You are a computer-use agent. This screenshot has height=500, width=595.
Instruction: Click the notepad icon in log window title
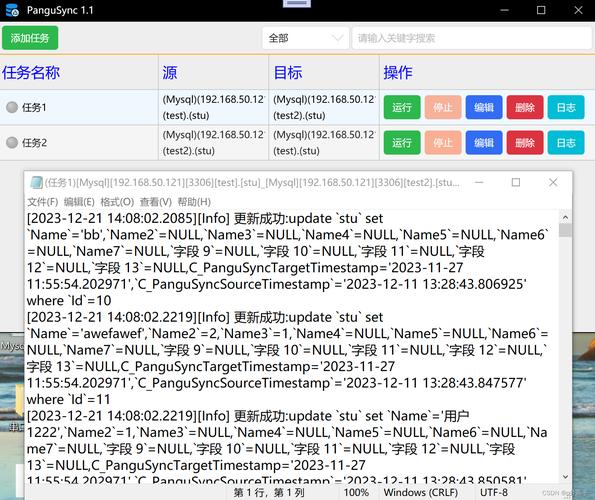coord(36,182)
